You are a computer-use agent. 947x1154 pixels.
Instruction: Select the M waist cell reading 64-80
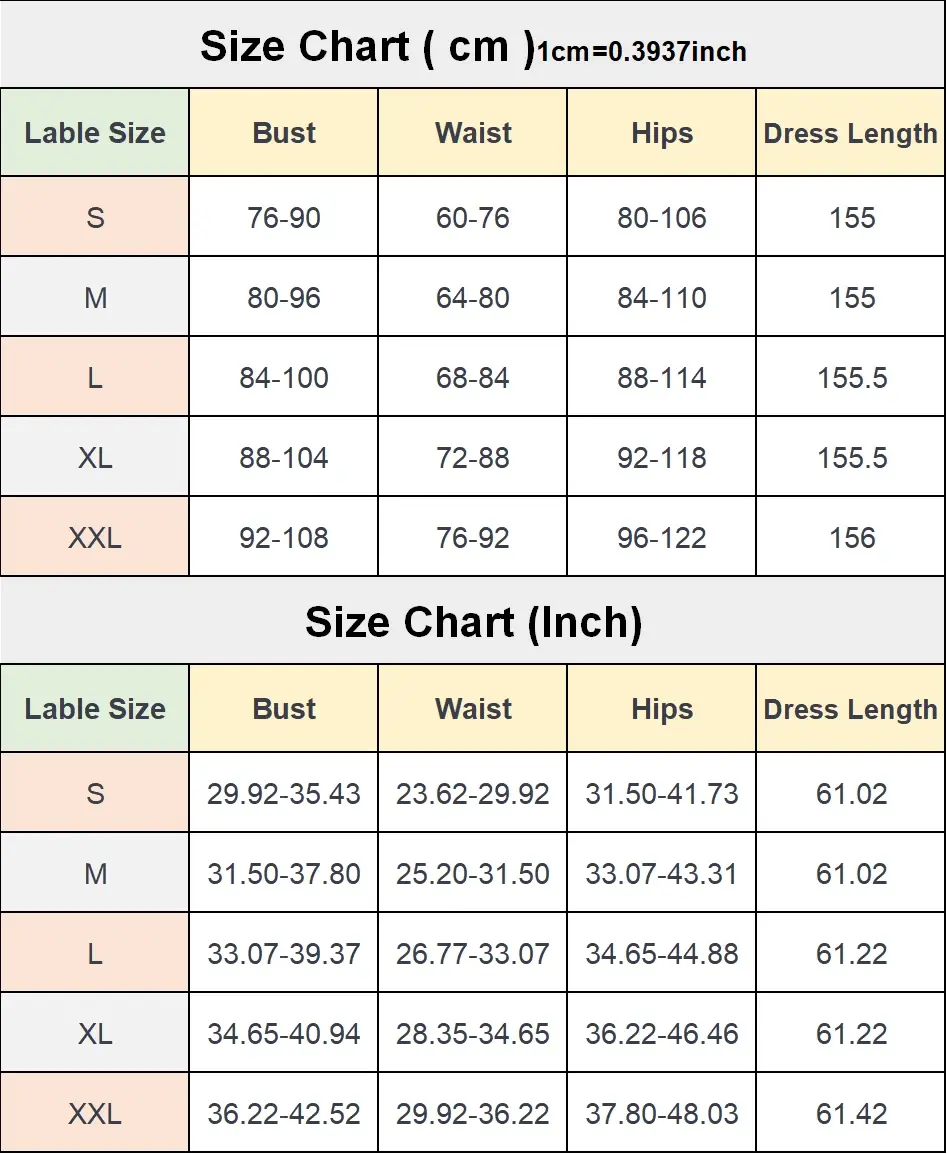pos(473,298)
